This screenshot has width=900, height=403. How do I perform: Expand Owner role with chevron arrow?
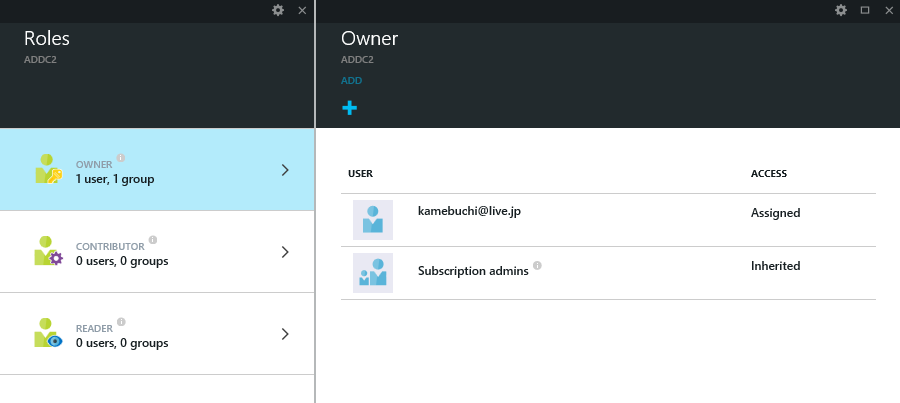285,170
